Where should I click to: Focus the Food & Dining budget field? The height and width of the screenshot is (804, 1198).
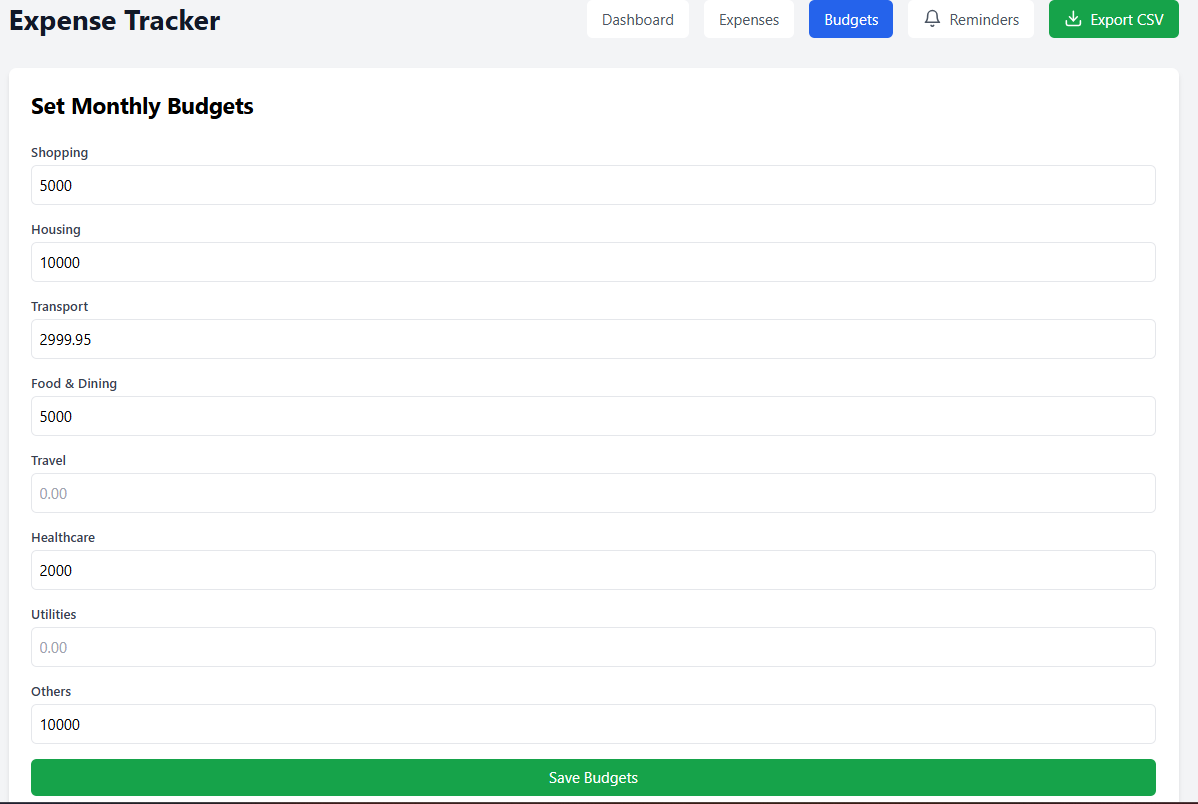pyautogui.click(x=593, y=416)
